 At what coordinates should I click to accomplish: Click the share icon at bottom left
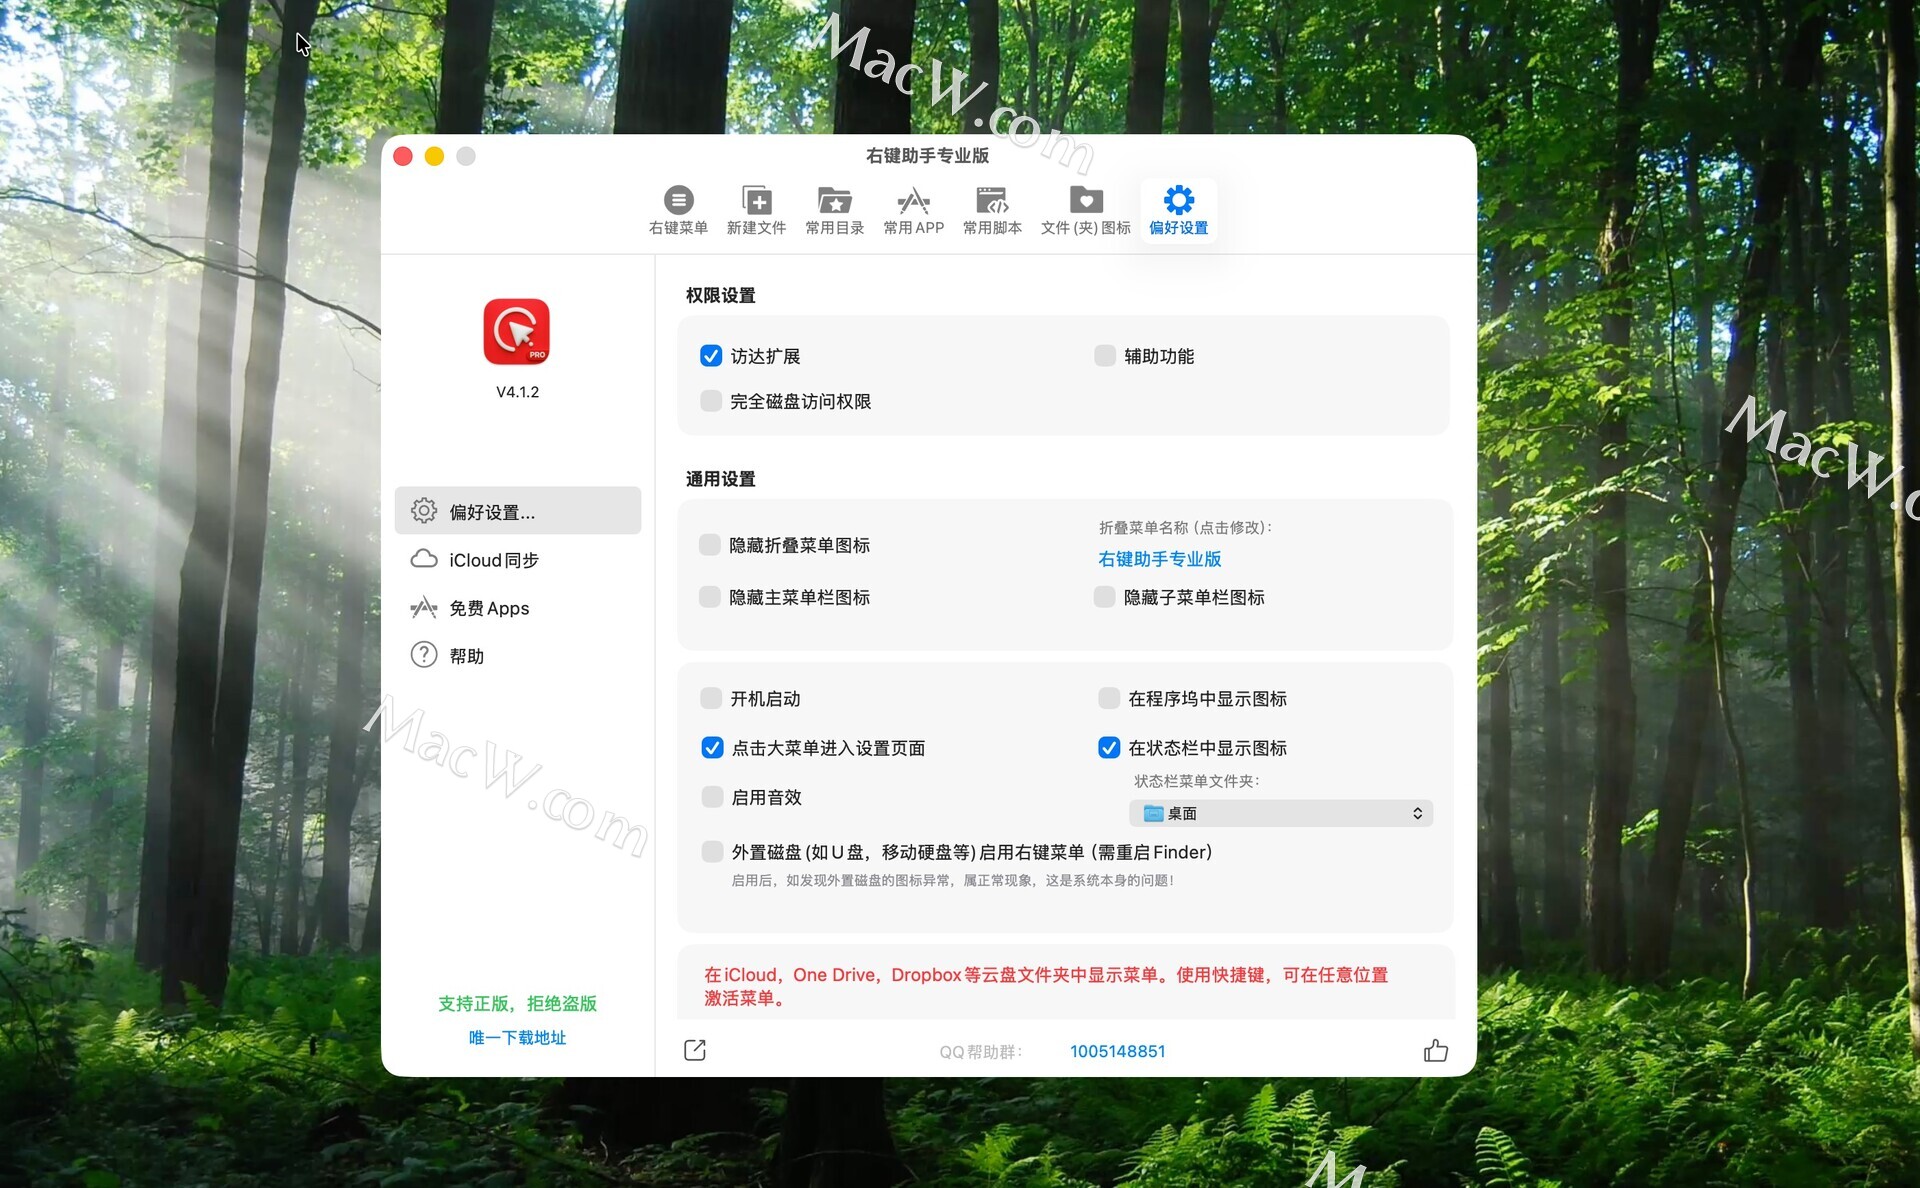[x=695, y=1050]
